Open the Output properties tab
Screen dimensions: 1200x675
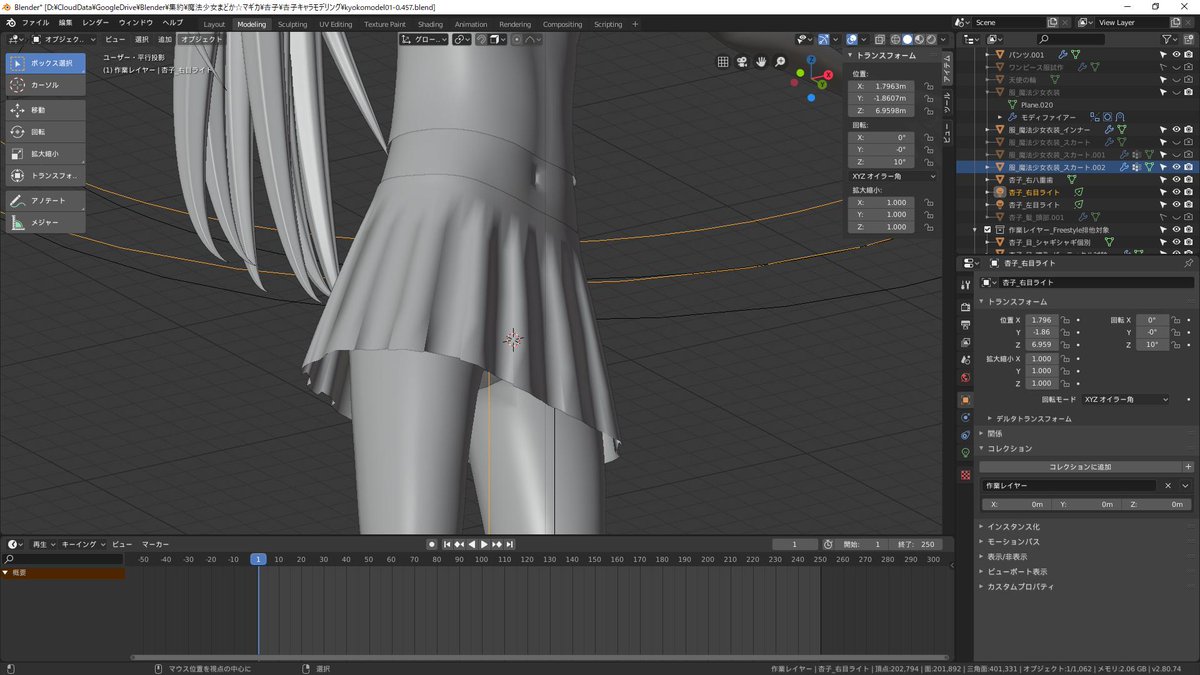[x=965, y=325]
